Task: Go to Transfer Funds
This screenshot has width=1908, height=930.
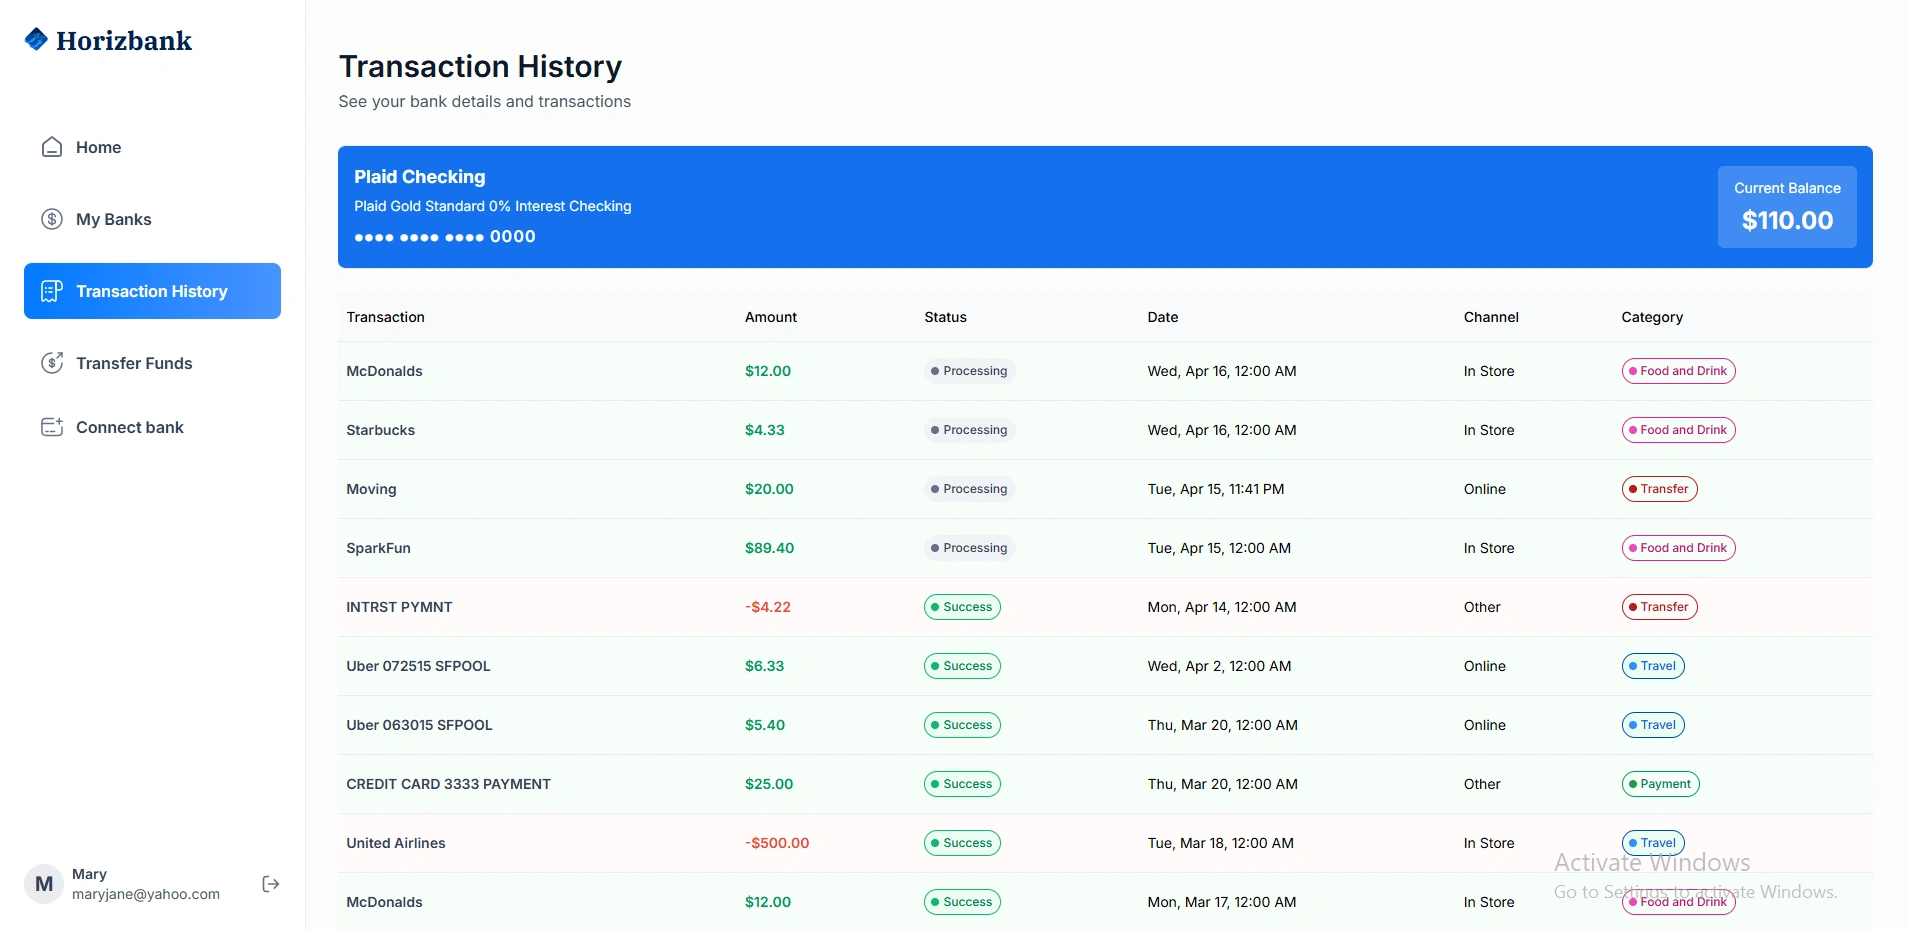Action: (x=152, y=363)
